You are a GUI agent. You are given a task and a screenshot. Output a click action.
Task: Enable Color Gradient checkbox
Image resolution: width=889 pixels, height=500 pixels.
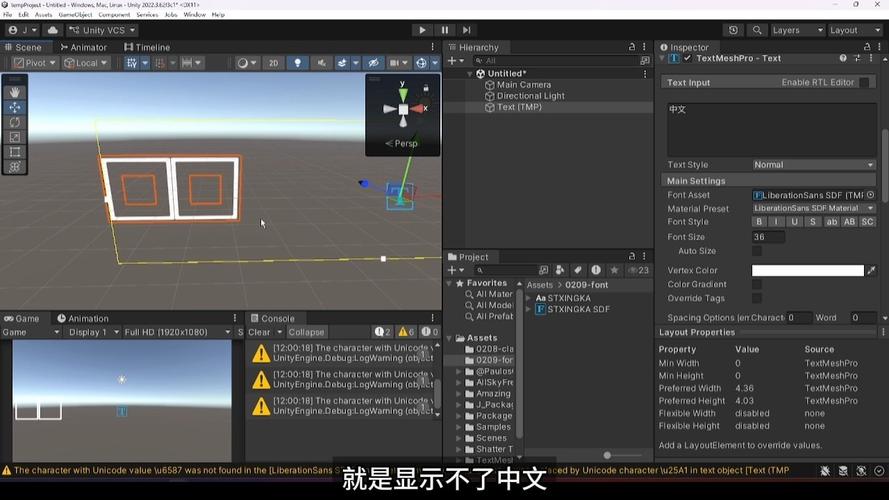[757, 285]
